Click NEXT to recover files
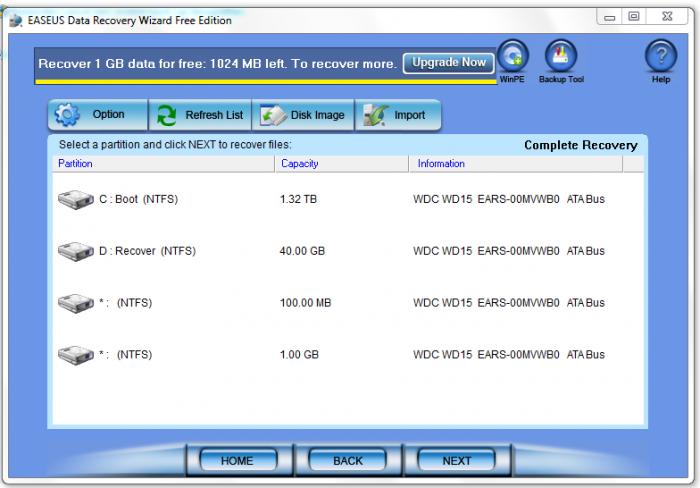Screen dimensions: 700x488 [x=456, y=460]
